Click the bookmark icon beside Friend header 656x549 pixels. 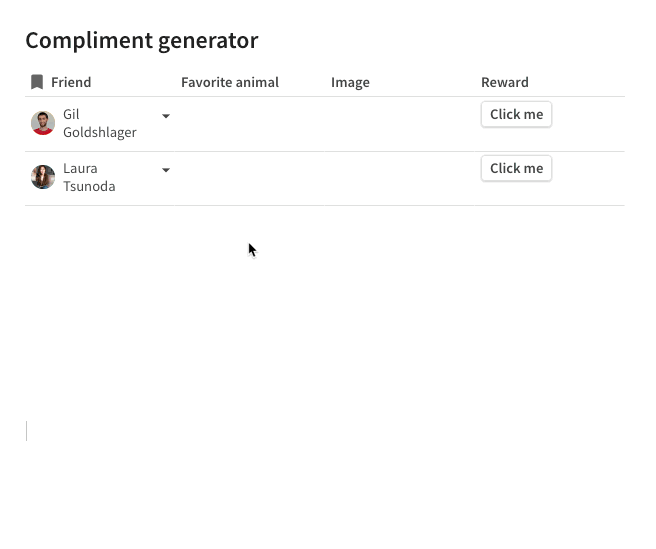pyautogui.click(x=37, y=82)
